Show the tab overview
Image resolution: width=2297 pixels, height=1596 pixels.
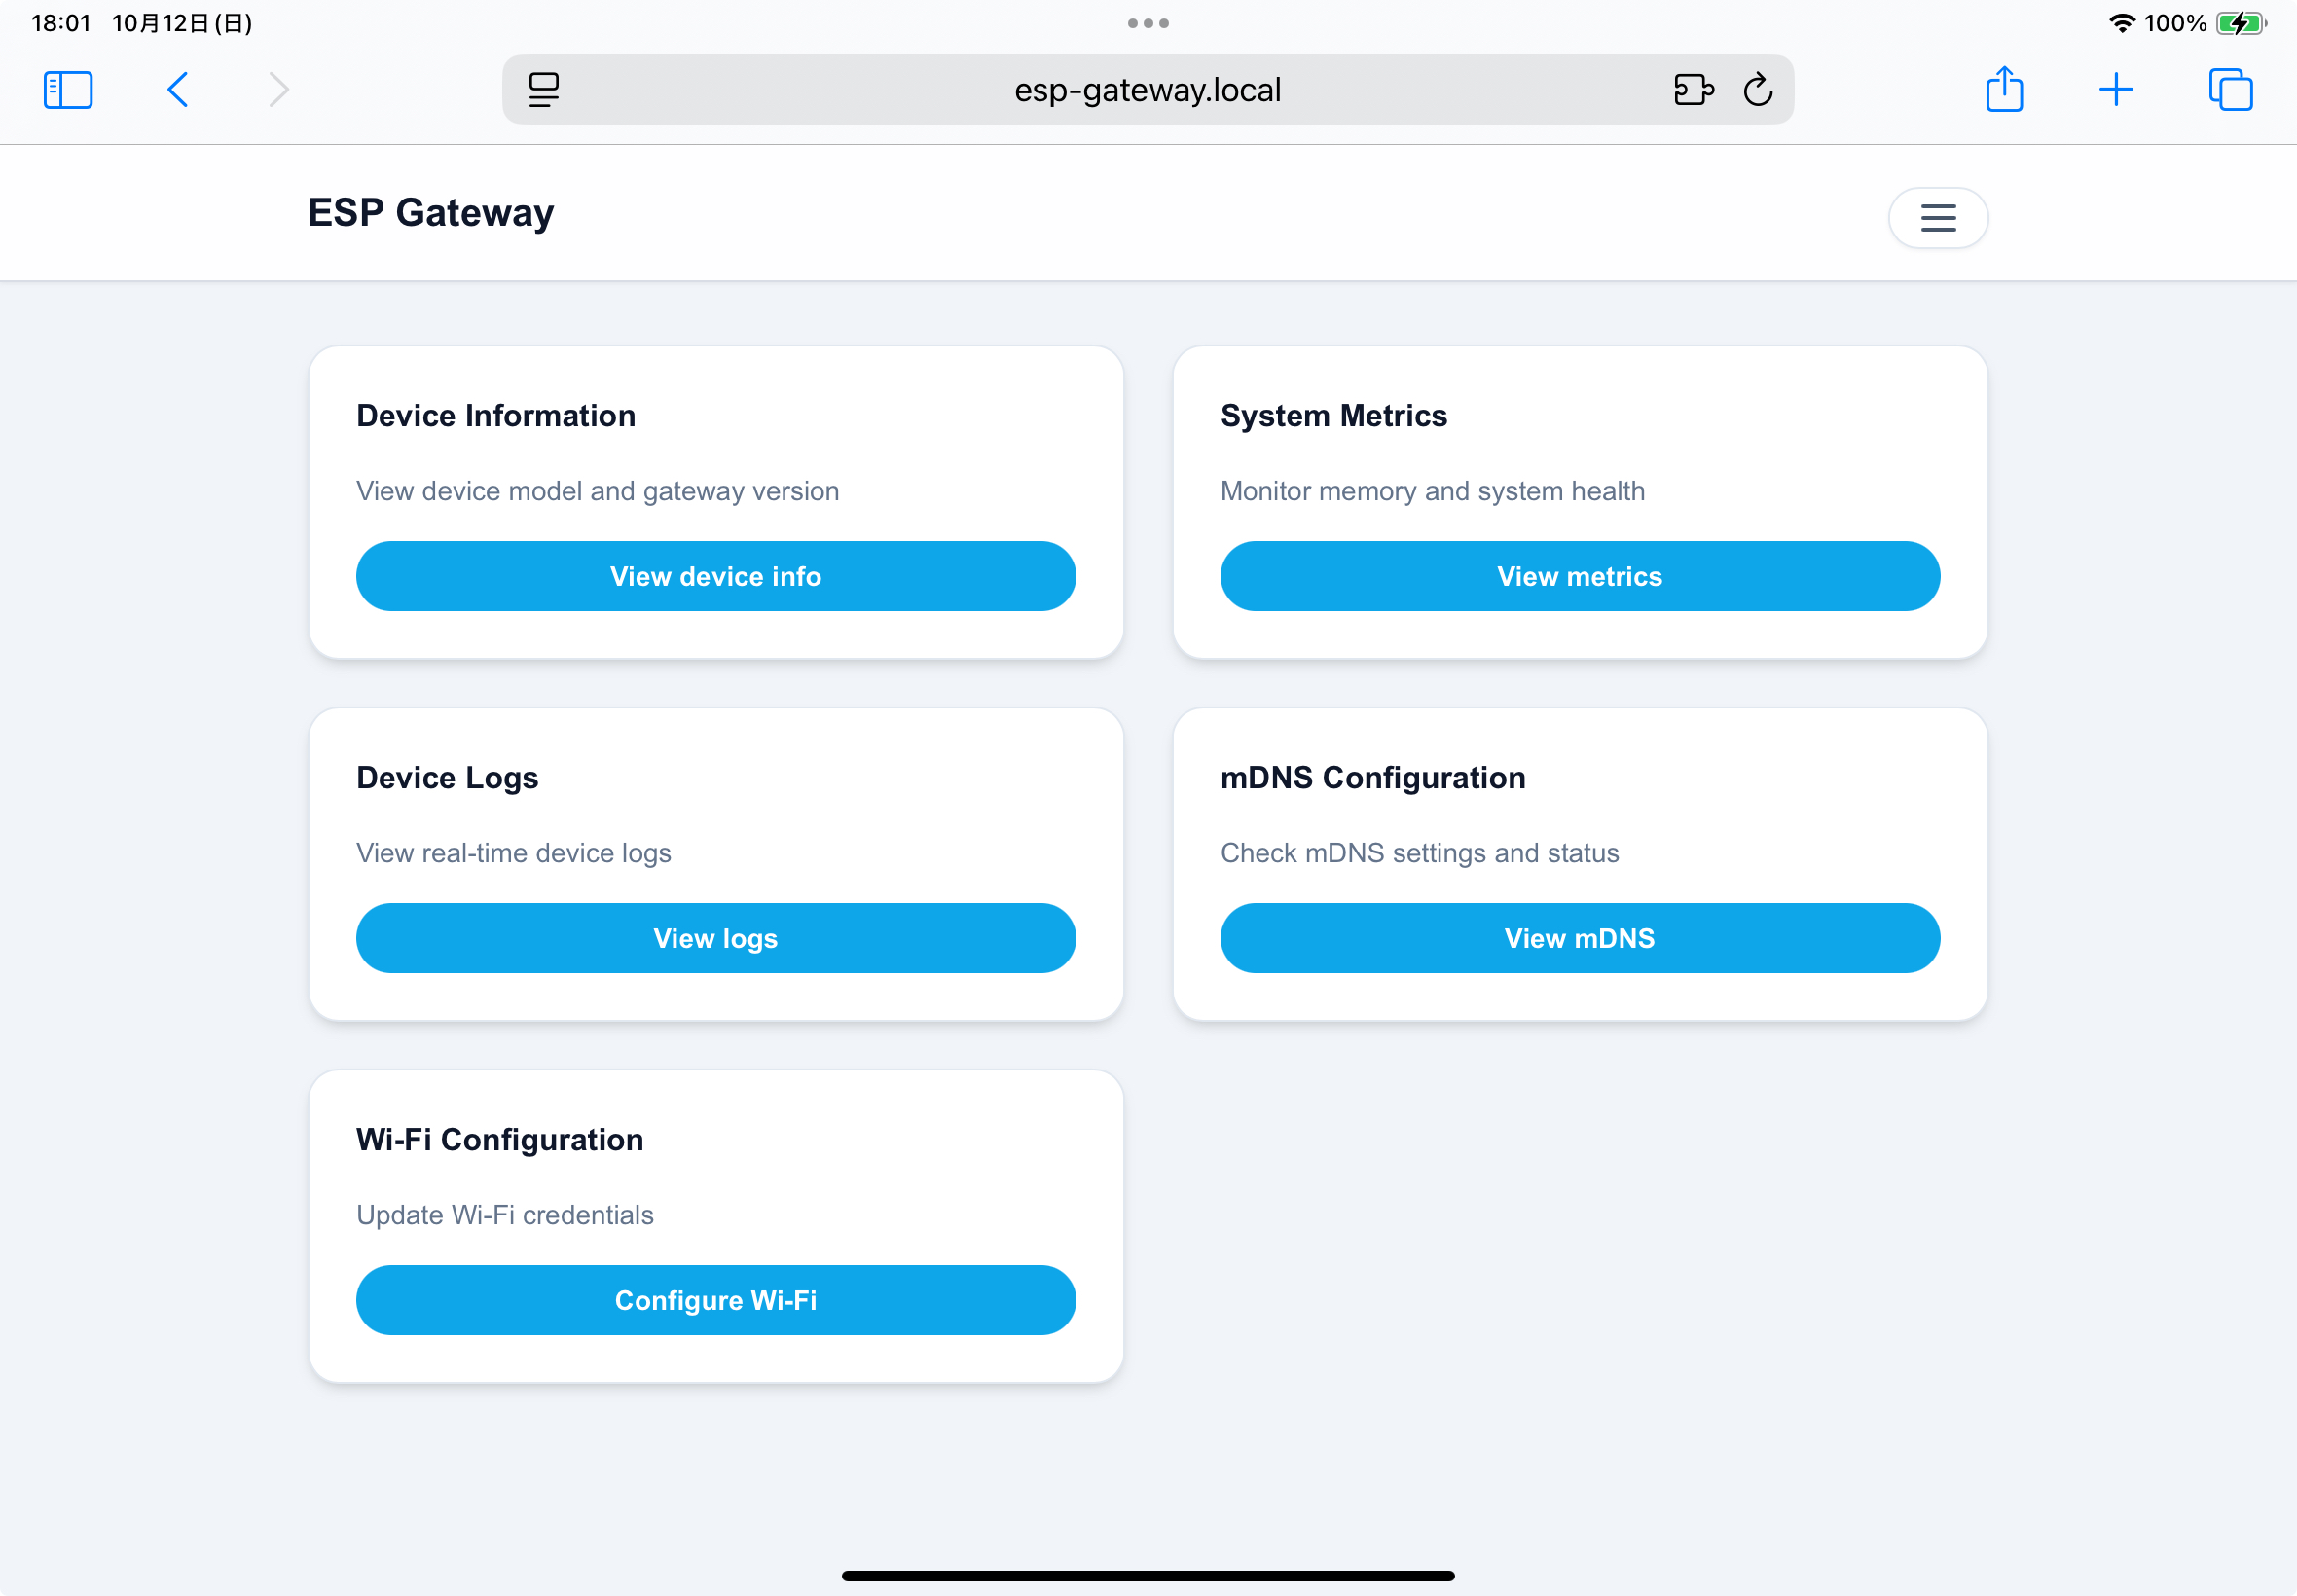(x=2229, y=89)
